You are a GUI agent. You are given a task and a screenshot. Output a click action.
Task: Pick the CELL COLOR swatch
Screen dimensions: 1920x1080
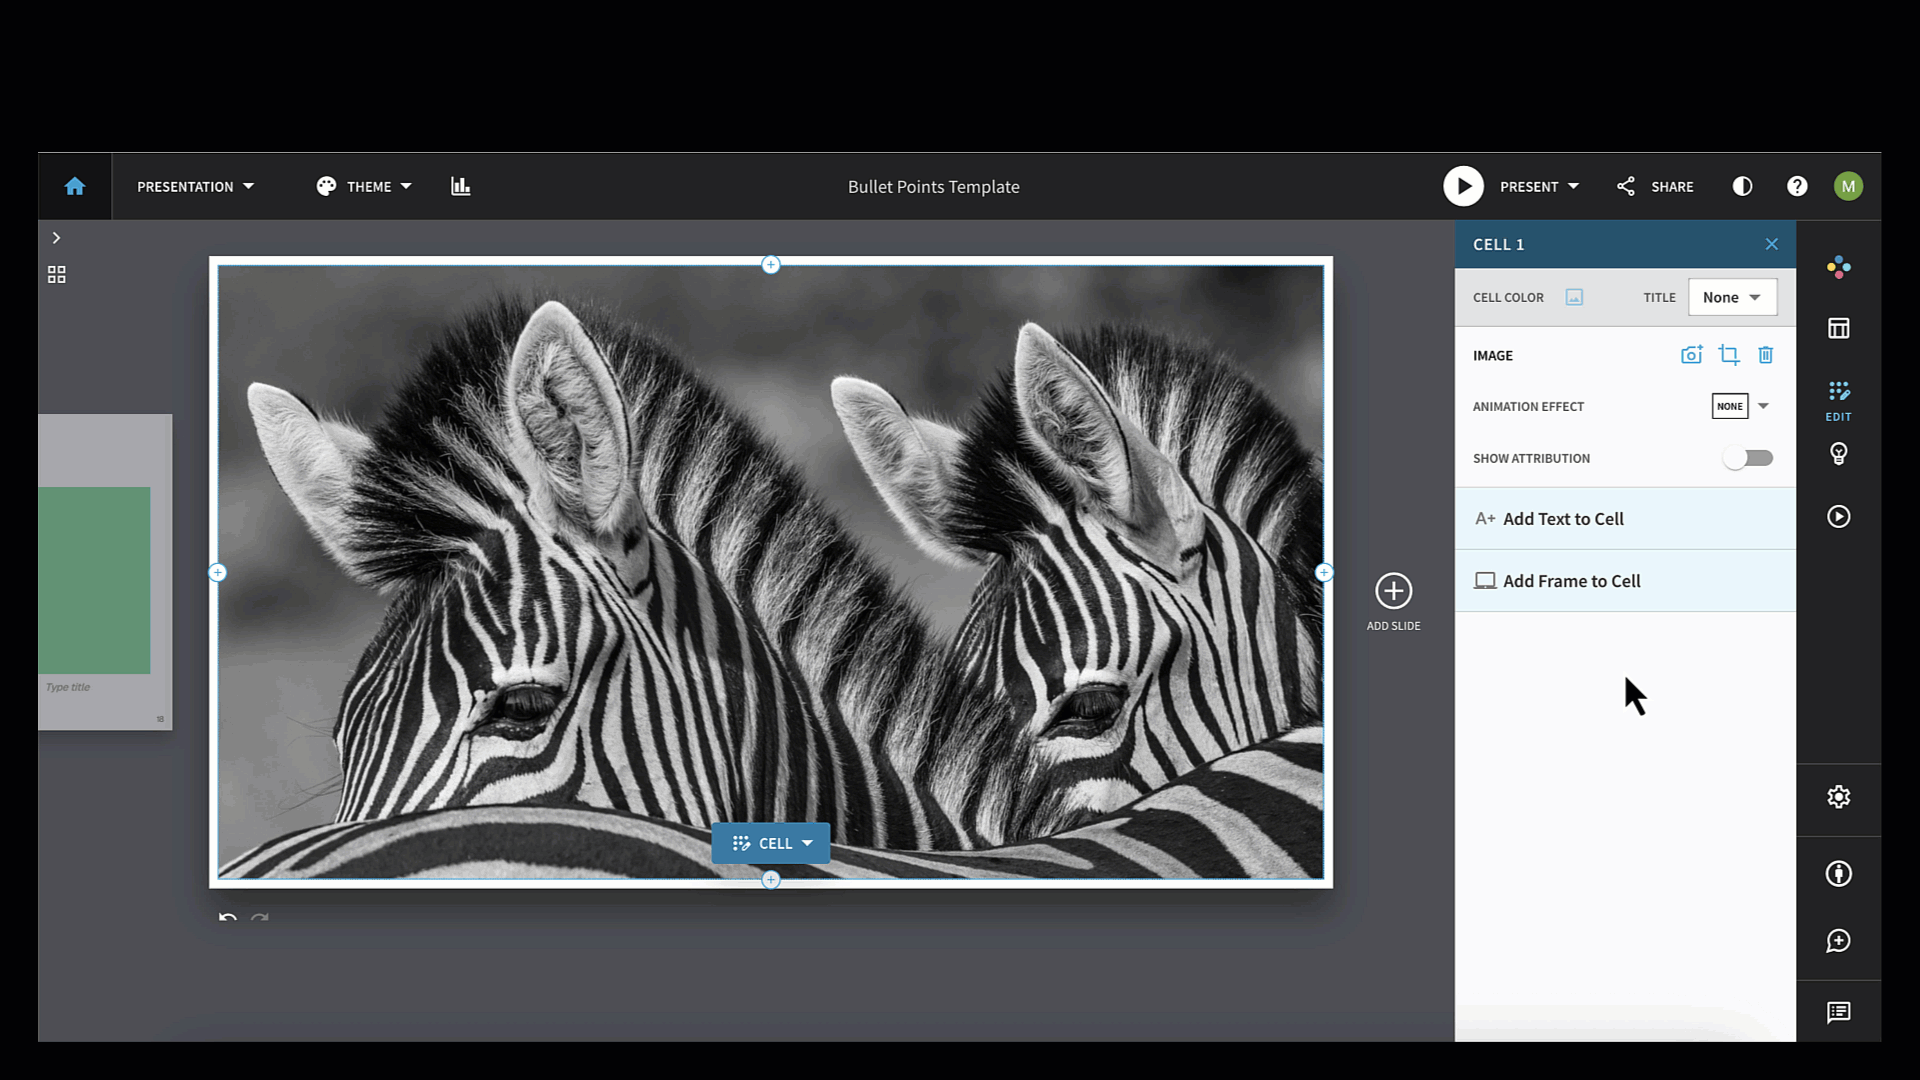(x=1574, y=297)
